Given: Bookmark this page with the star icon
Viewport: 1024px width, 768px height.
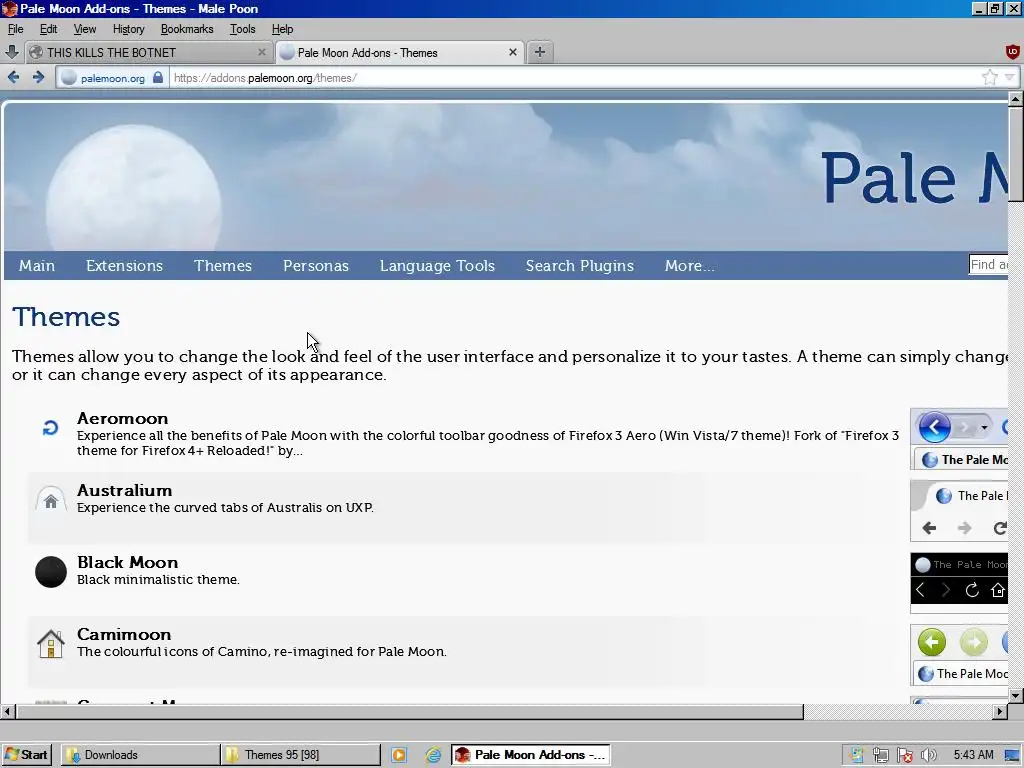Looking at the screenshot, I should (x=989, y=78).
